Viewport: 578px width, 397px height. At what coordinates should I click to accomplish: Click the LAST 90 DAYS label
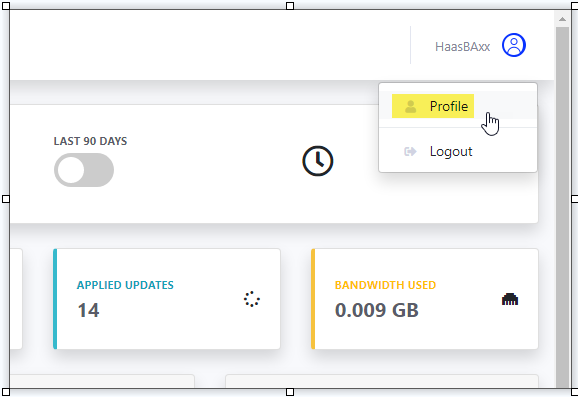click(90, 141)
